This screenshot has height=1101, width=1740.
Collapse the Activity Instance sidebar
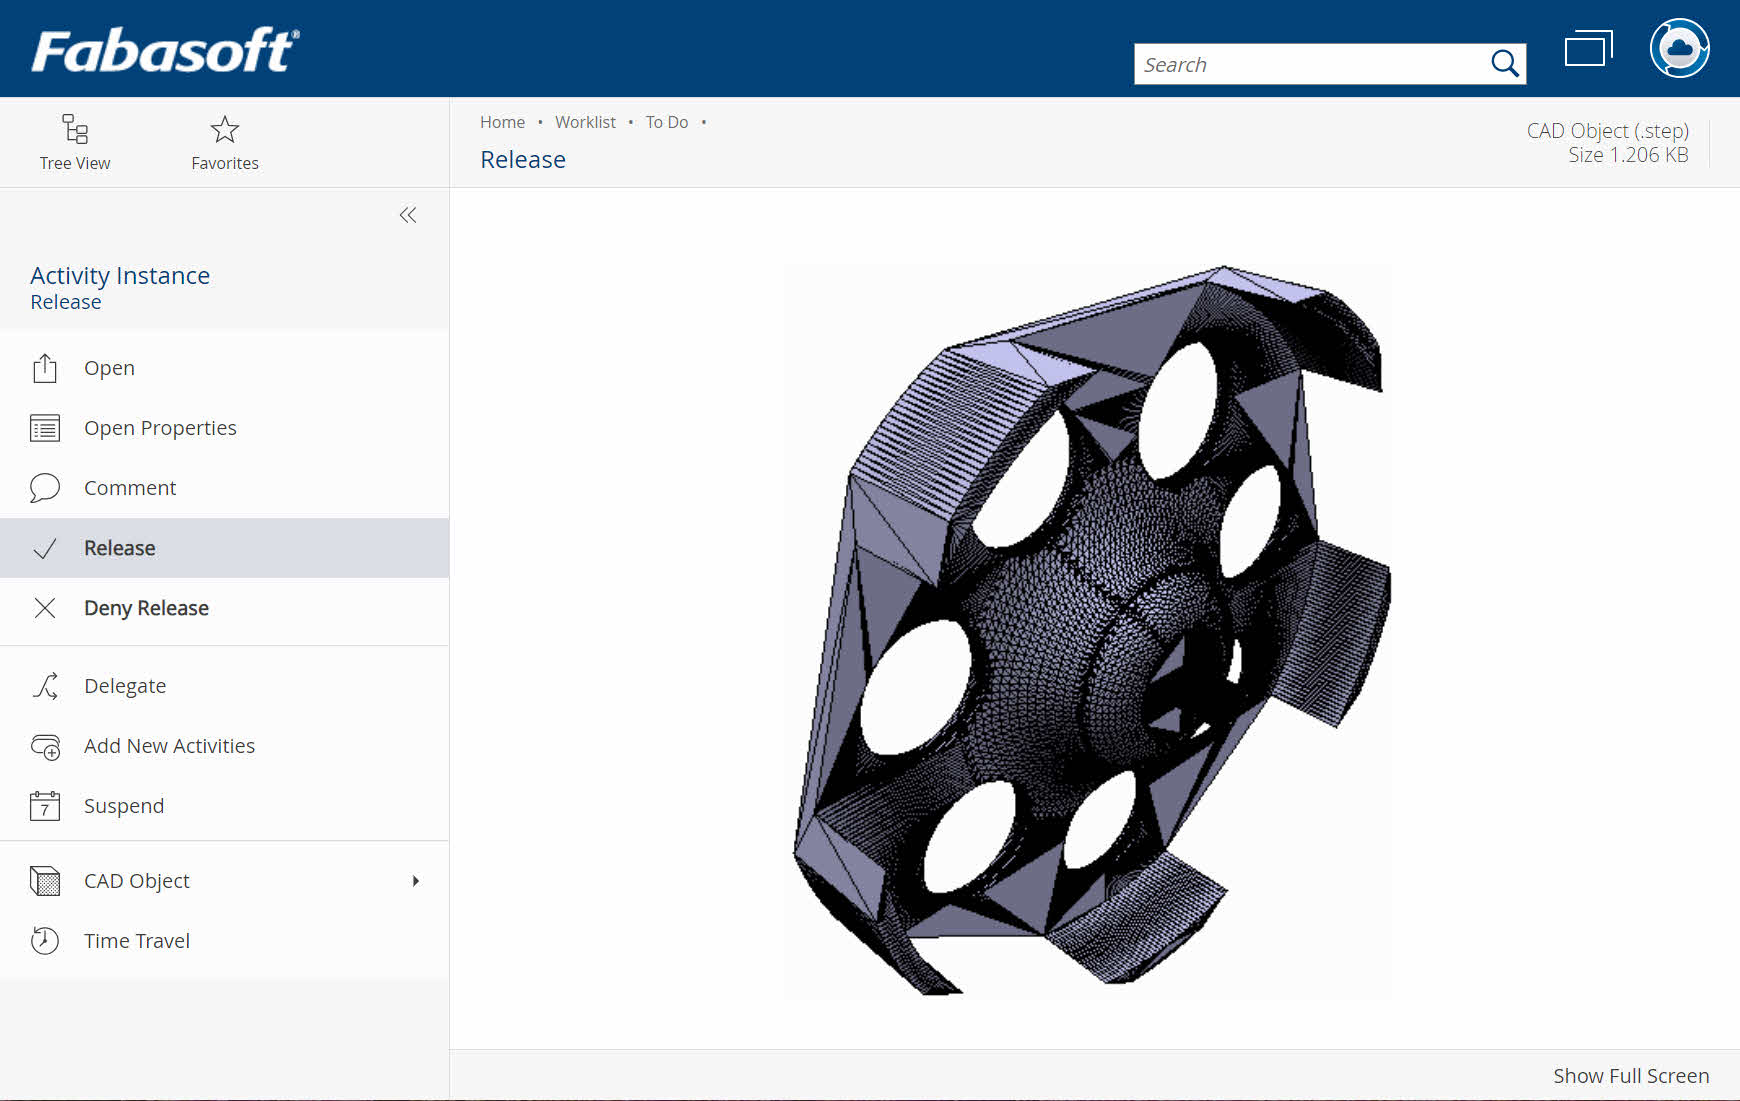407,215
